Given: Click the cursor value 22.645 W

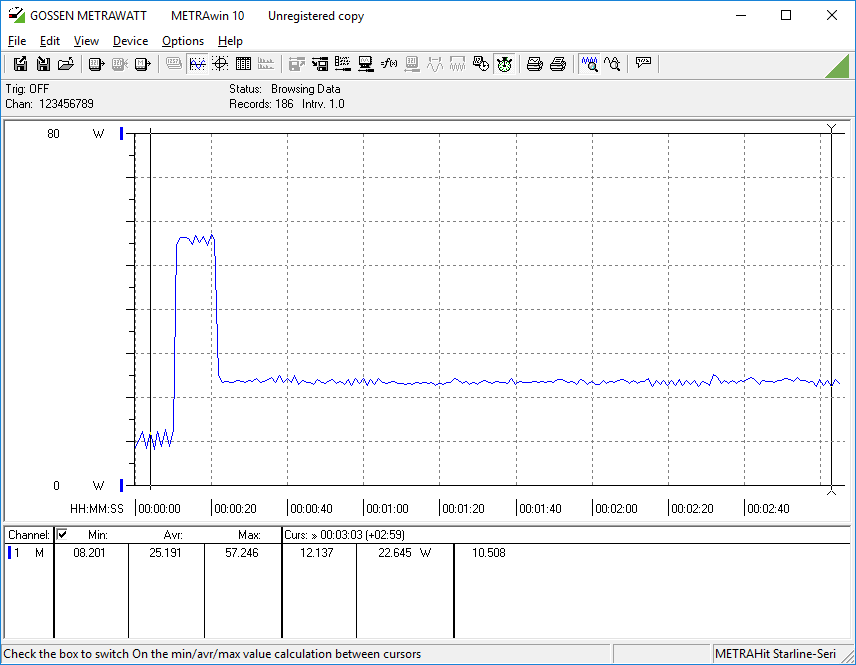Looking at the screenshot, I should [405, 553].
